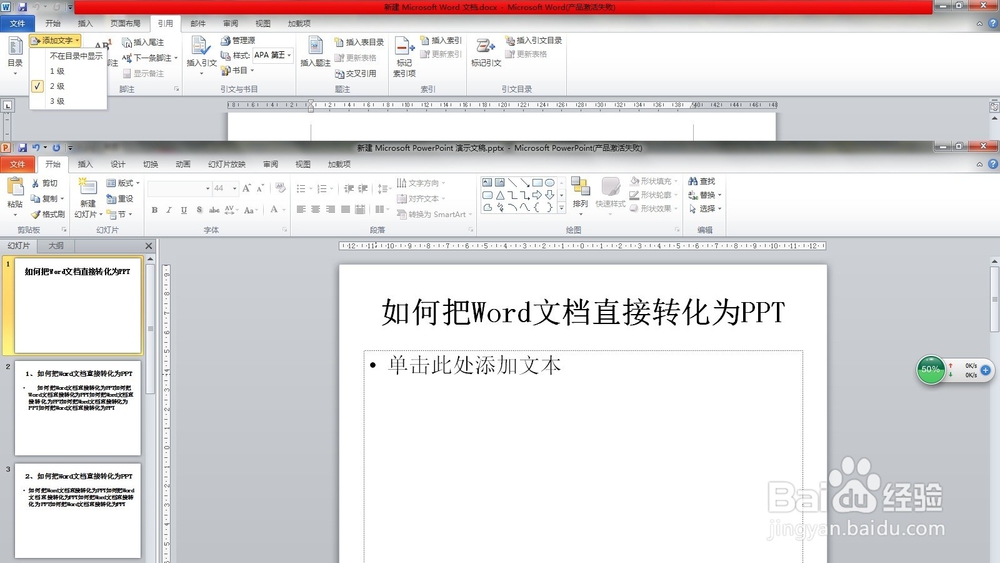The image size is (1000, 563).
Task: Click PowerPoint help question mark icon
Action: click(x=993, y=164)
